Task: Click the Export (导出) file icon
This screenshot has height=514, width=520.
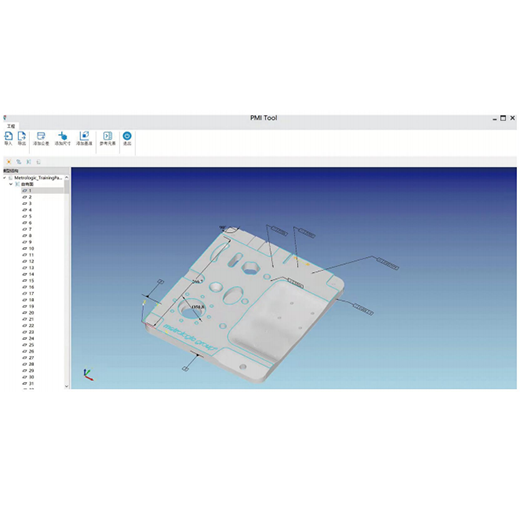Action: (22, 136)
